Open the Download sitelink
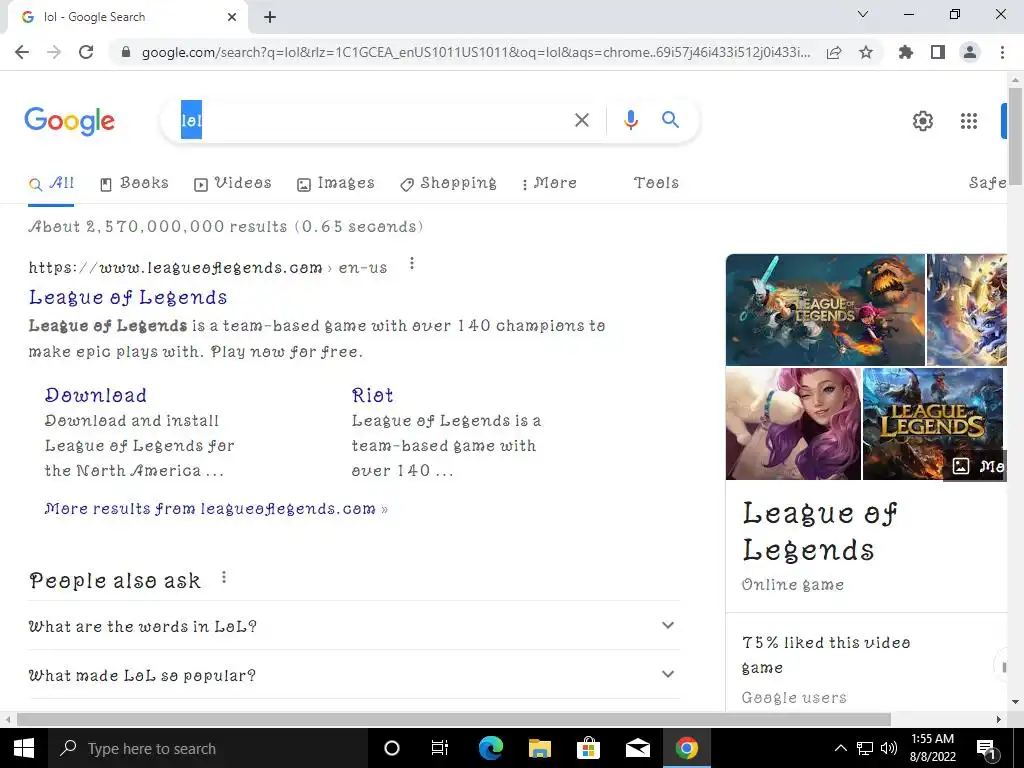The image size is (1024, 768). (96, 395)
